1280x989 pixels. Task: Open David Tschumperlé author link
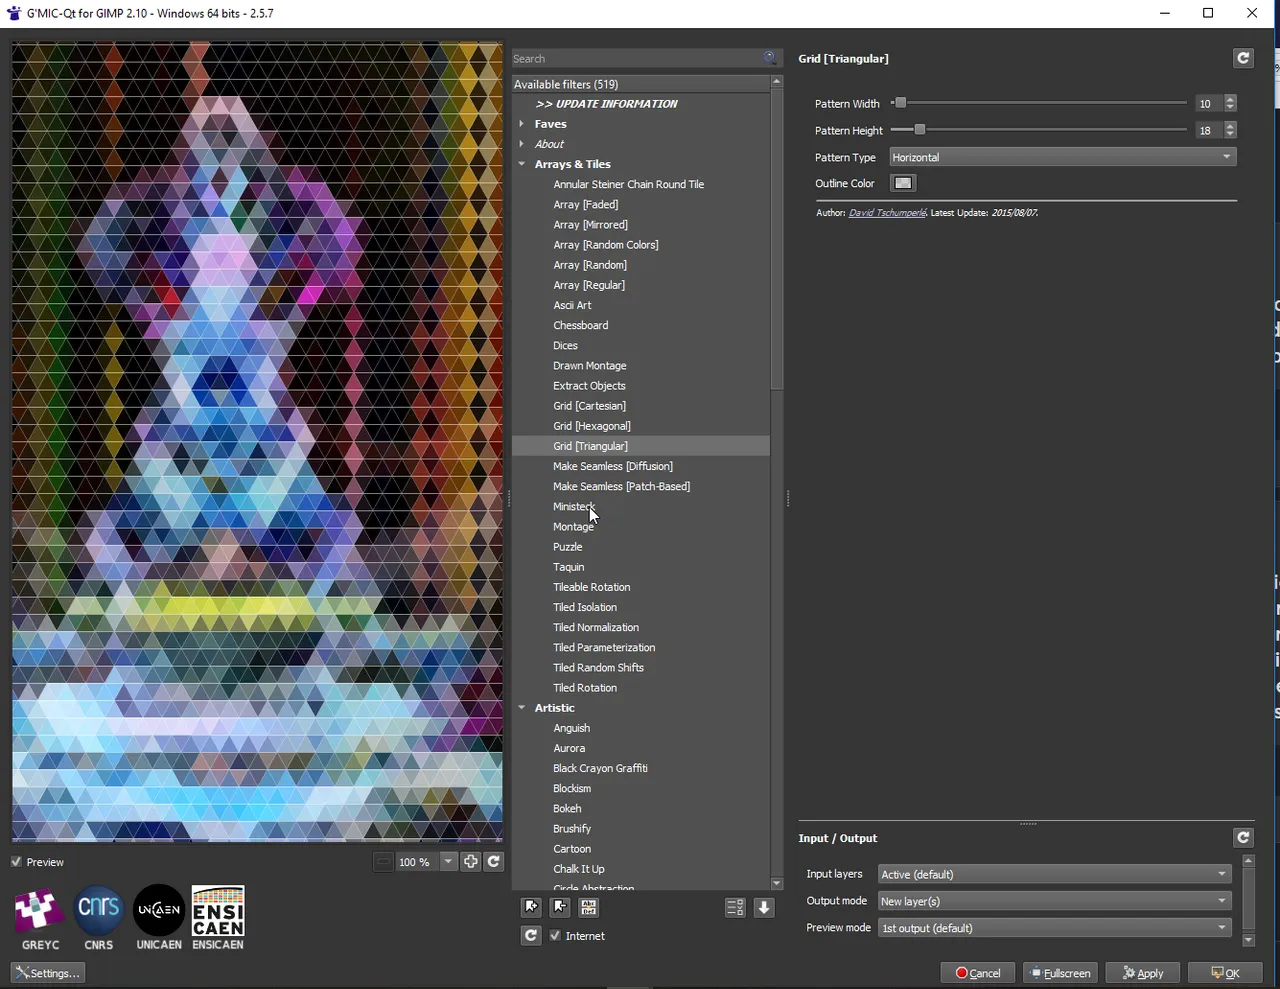tap(887, 213)
